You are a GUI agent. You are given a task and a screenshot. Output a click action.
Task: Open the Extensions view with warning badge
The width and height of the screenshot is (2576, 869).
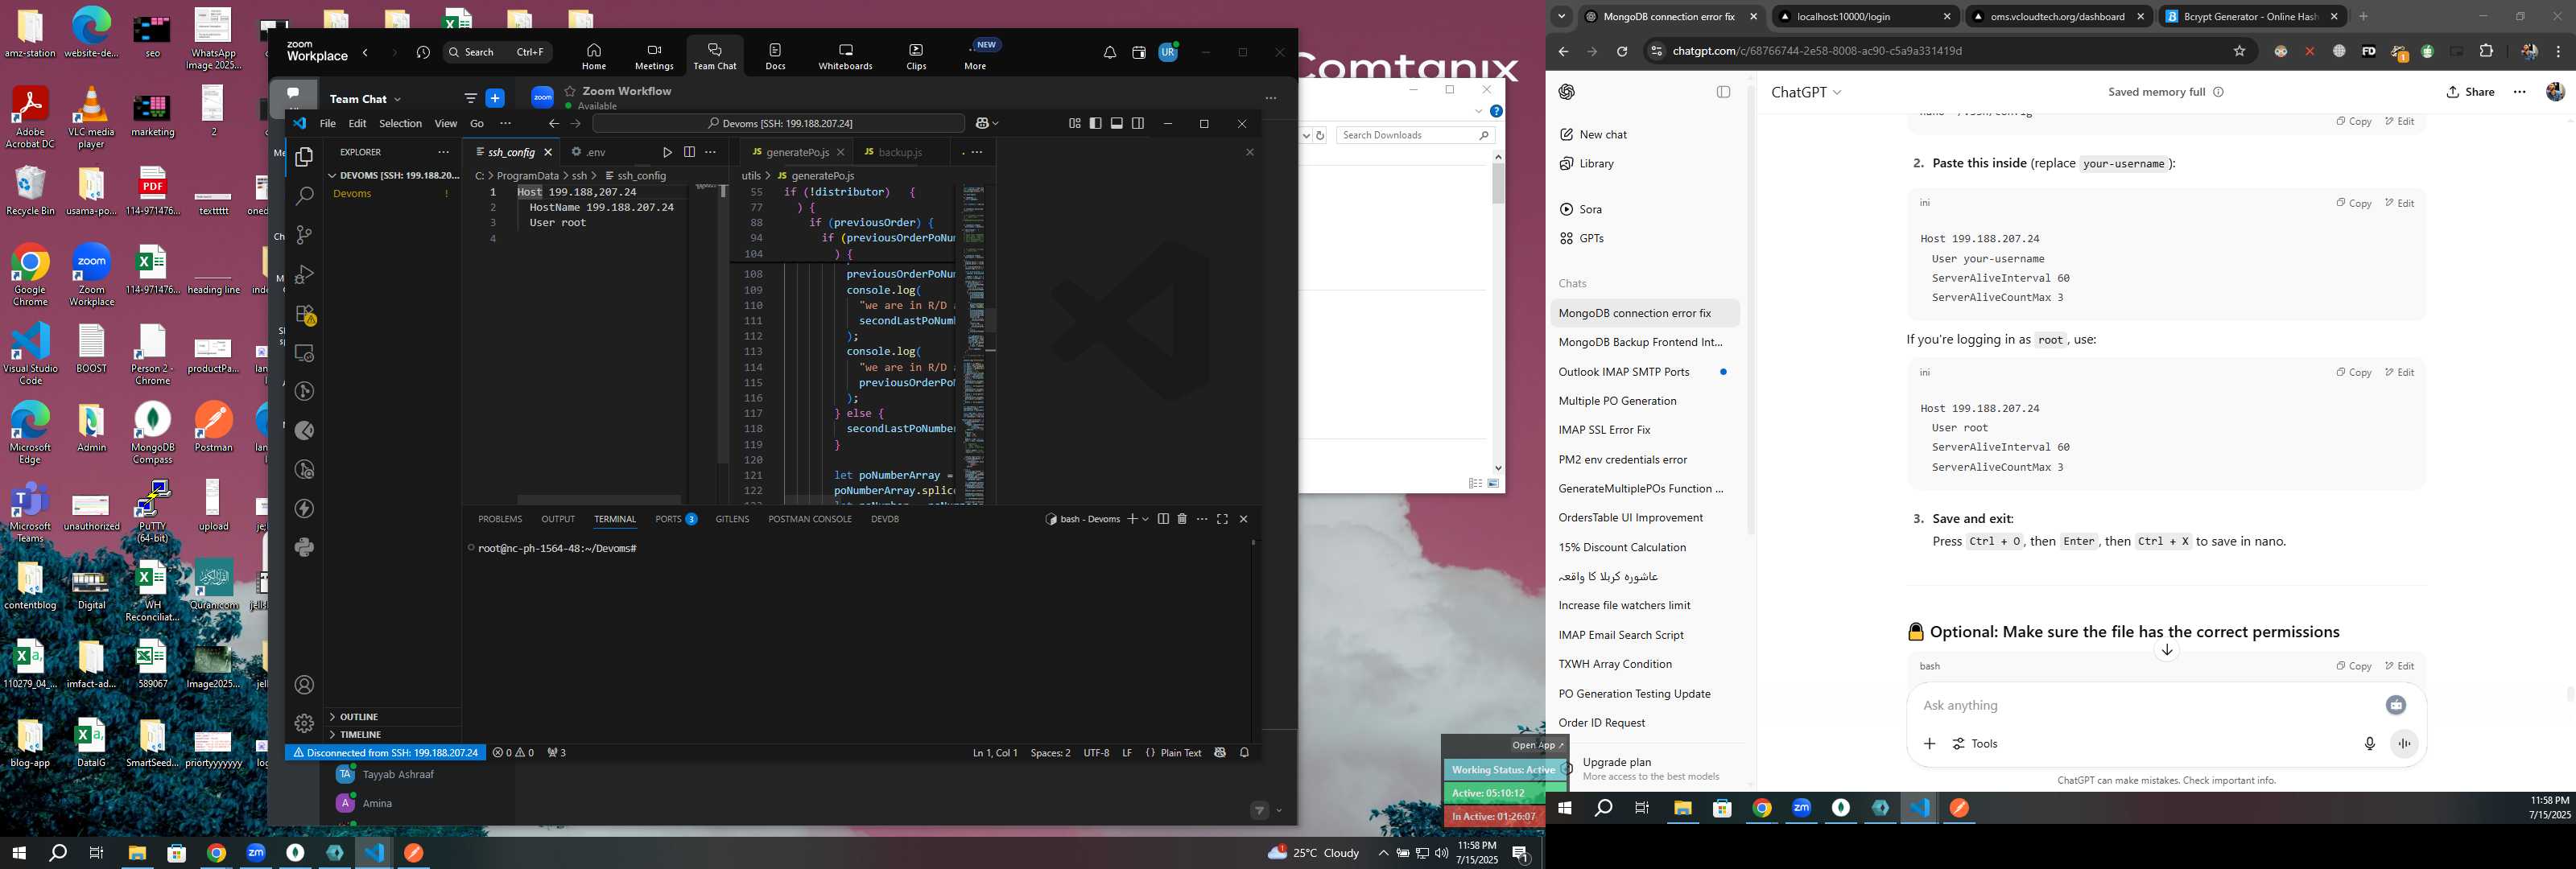(305, 314)
